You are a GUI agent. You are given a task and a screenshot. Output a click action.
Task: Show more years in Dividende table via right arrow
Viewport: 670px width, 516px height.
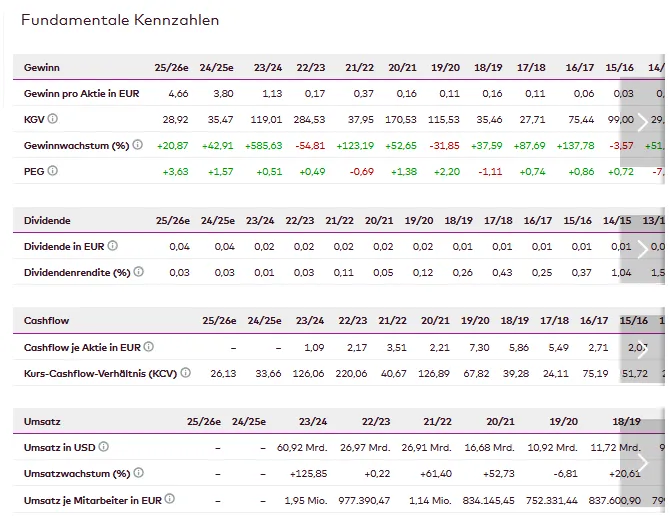tap(642, 249)
